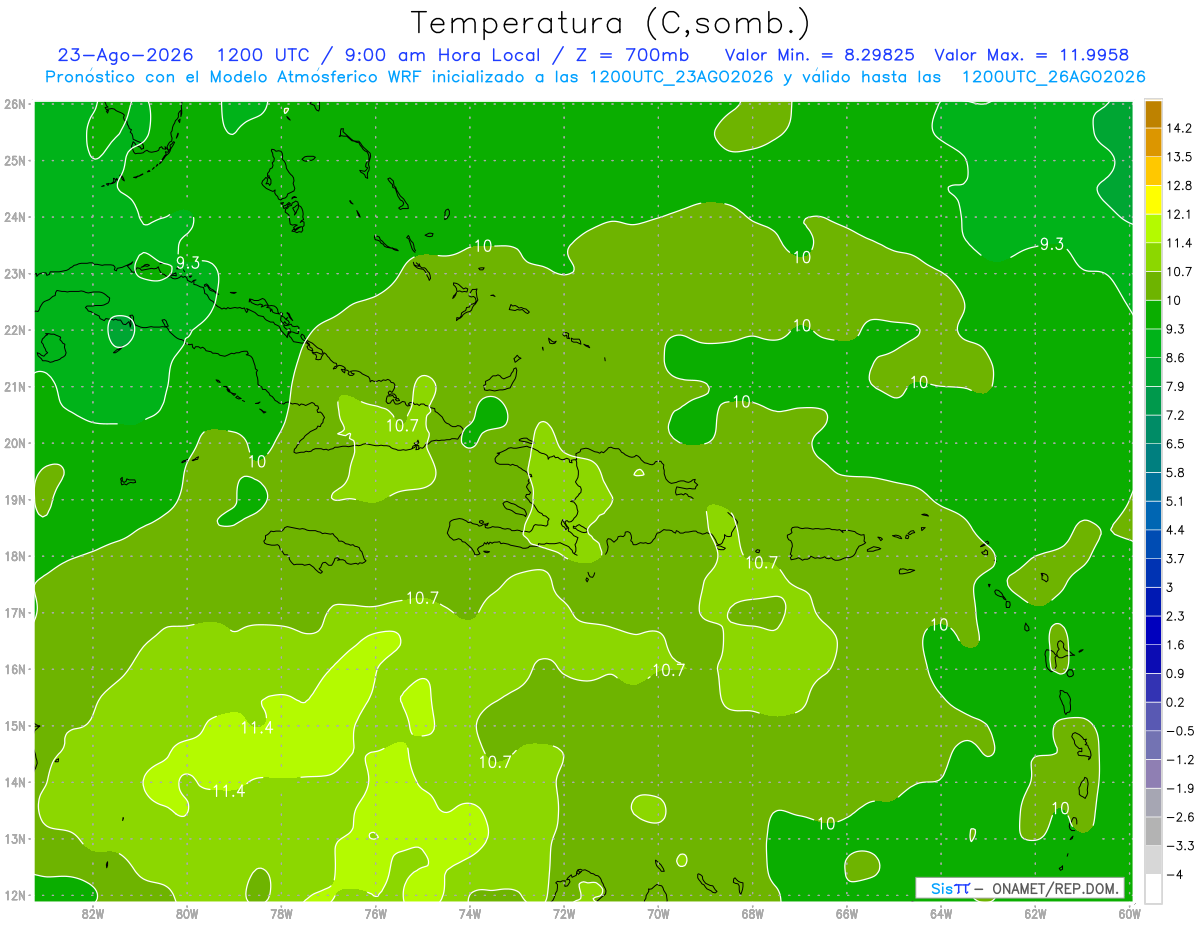Click the 68W longitude axis label

tap(752, 913)
